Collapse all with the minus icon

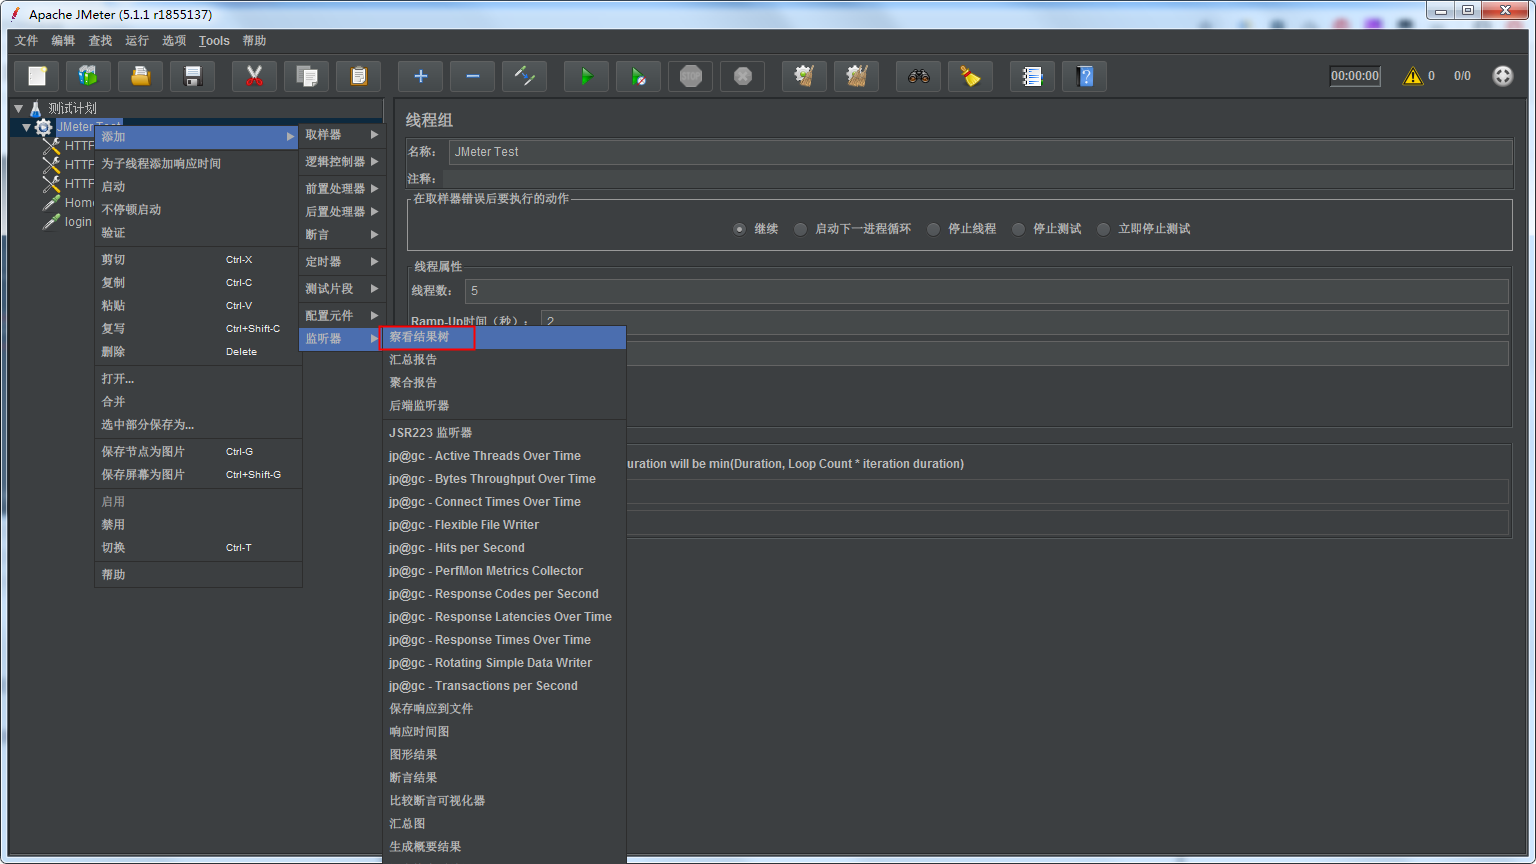pyautogui.click(x=472, y=76)
